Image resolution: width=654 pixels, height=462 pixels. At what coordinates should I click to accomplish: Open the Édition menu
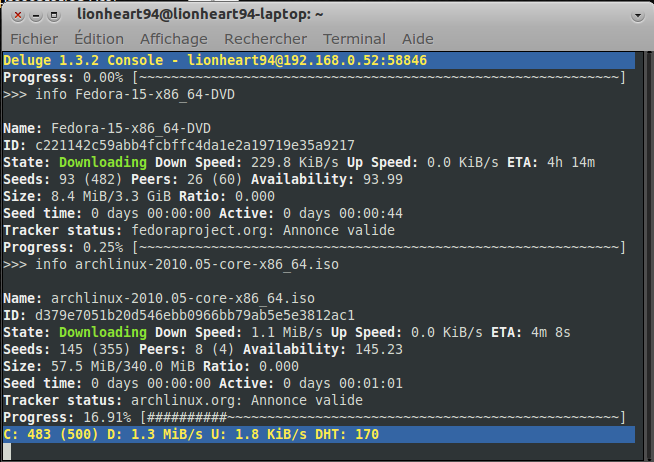[99, 39]
